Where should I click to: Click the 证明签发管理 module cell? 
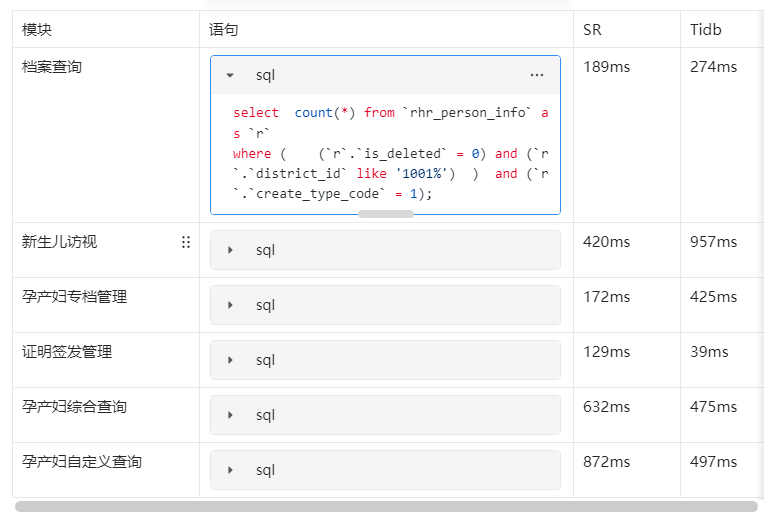67,352
